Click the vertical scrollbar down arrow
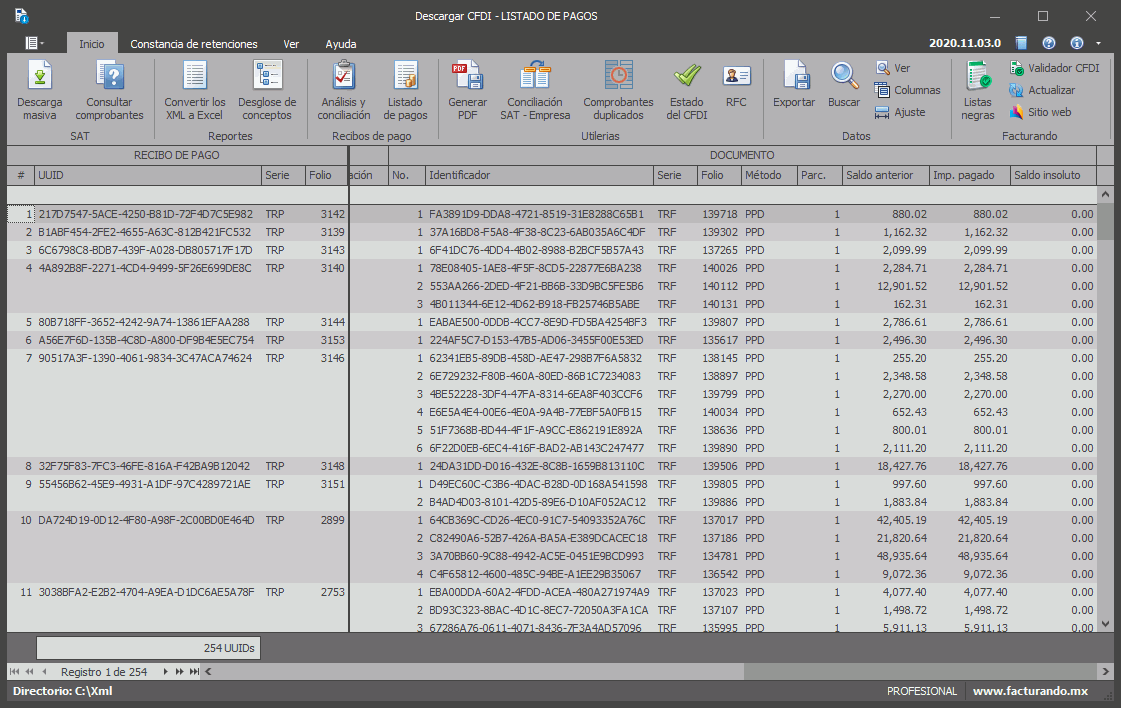 [x=1105, y=623]
